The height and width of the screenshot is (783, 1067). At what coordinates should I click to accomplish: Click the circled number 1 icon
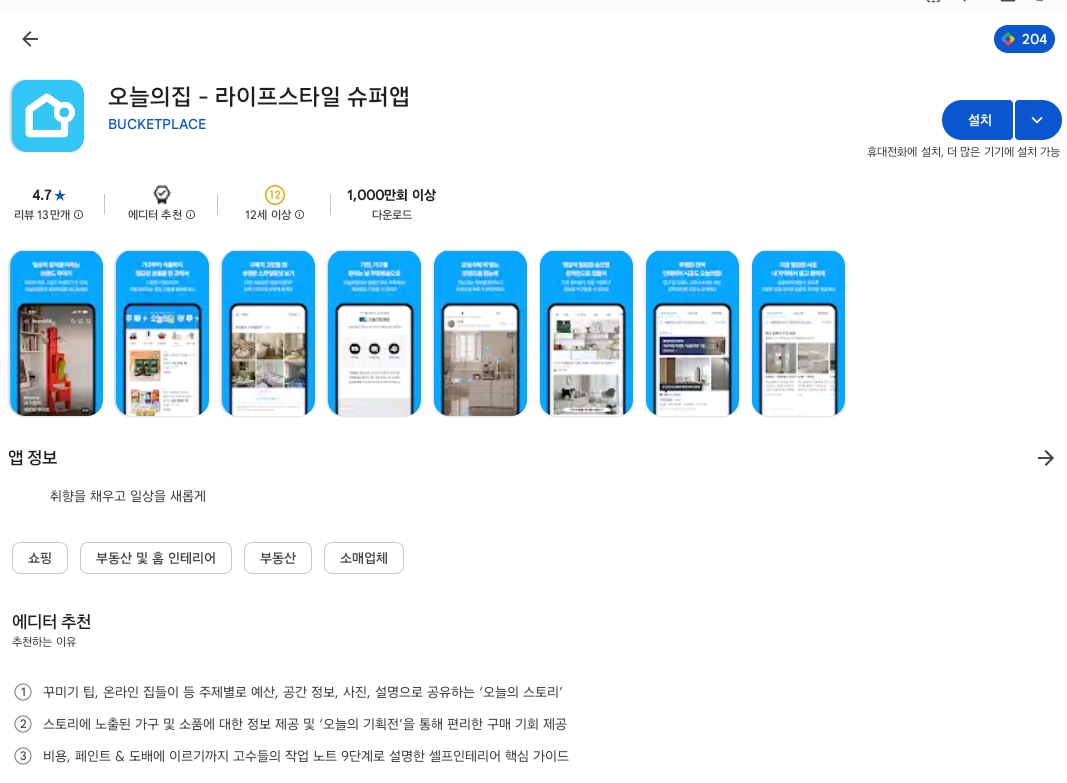point(22,692)
